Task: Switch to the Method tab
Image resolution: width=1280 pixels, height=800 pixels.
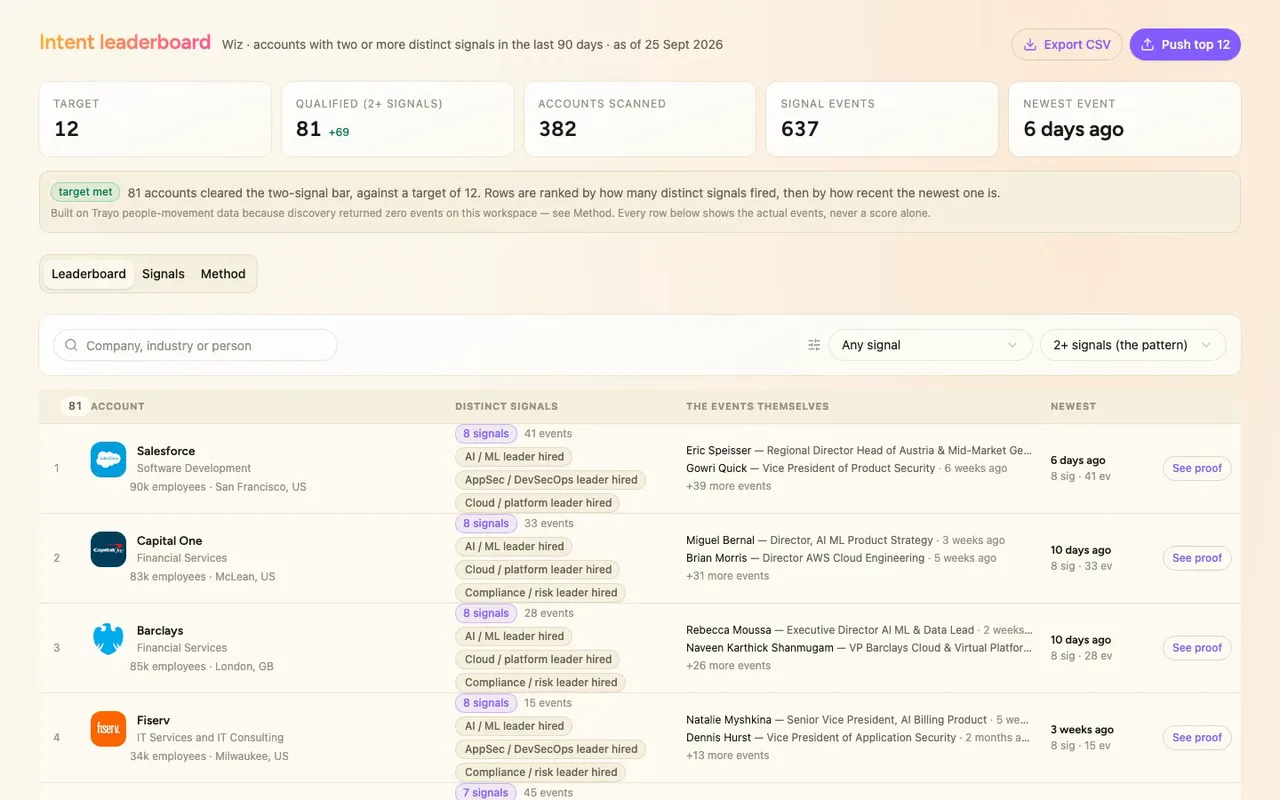Action: tap(223, 274)
